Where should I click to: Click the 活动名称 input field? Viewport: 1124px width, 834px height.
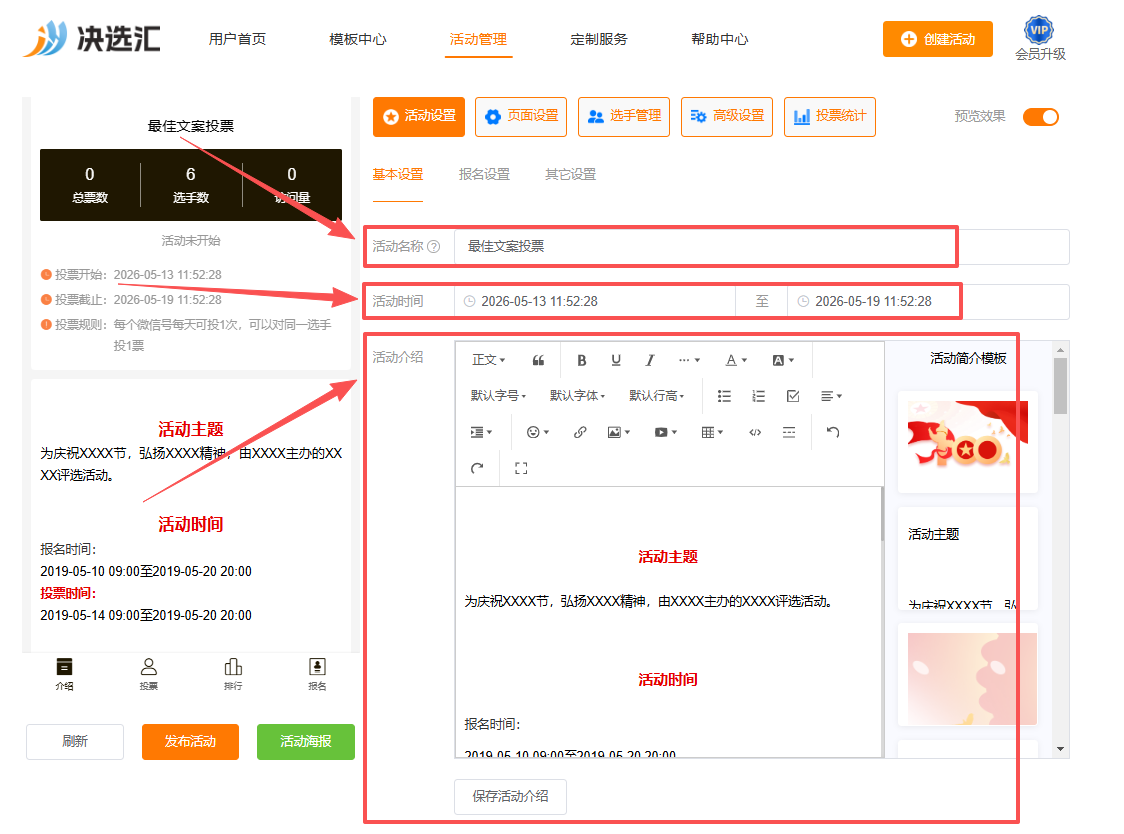pyautogui.click(x=761, y=247)
